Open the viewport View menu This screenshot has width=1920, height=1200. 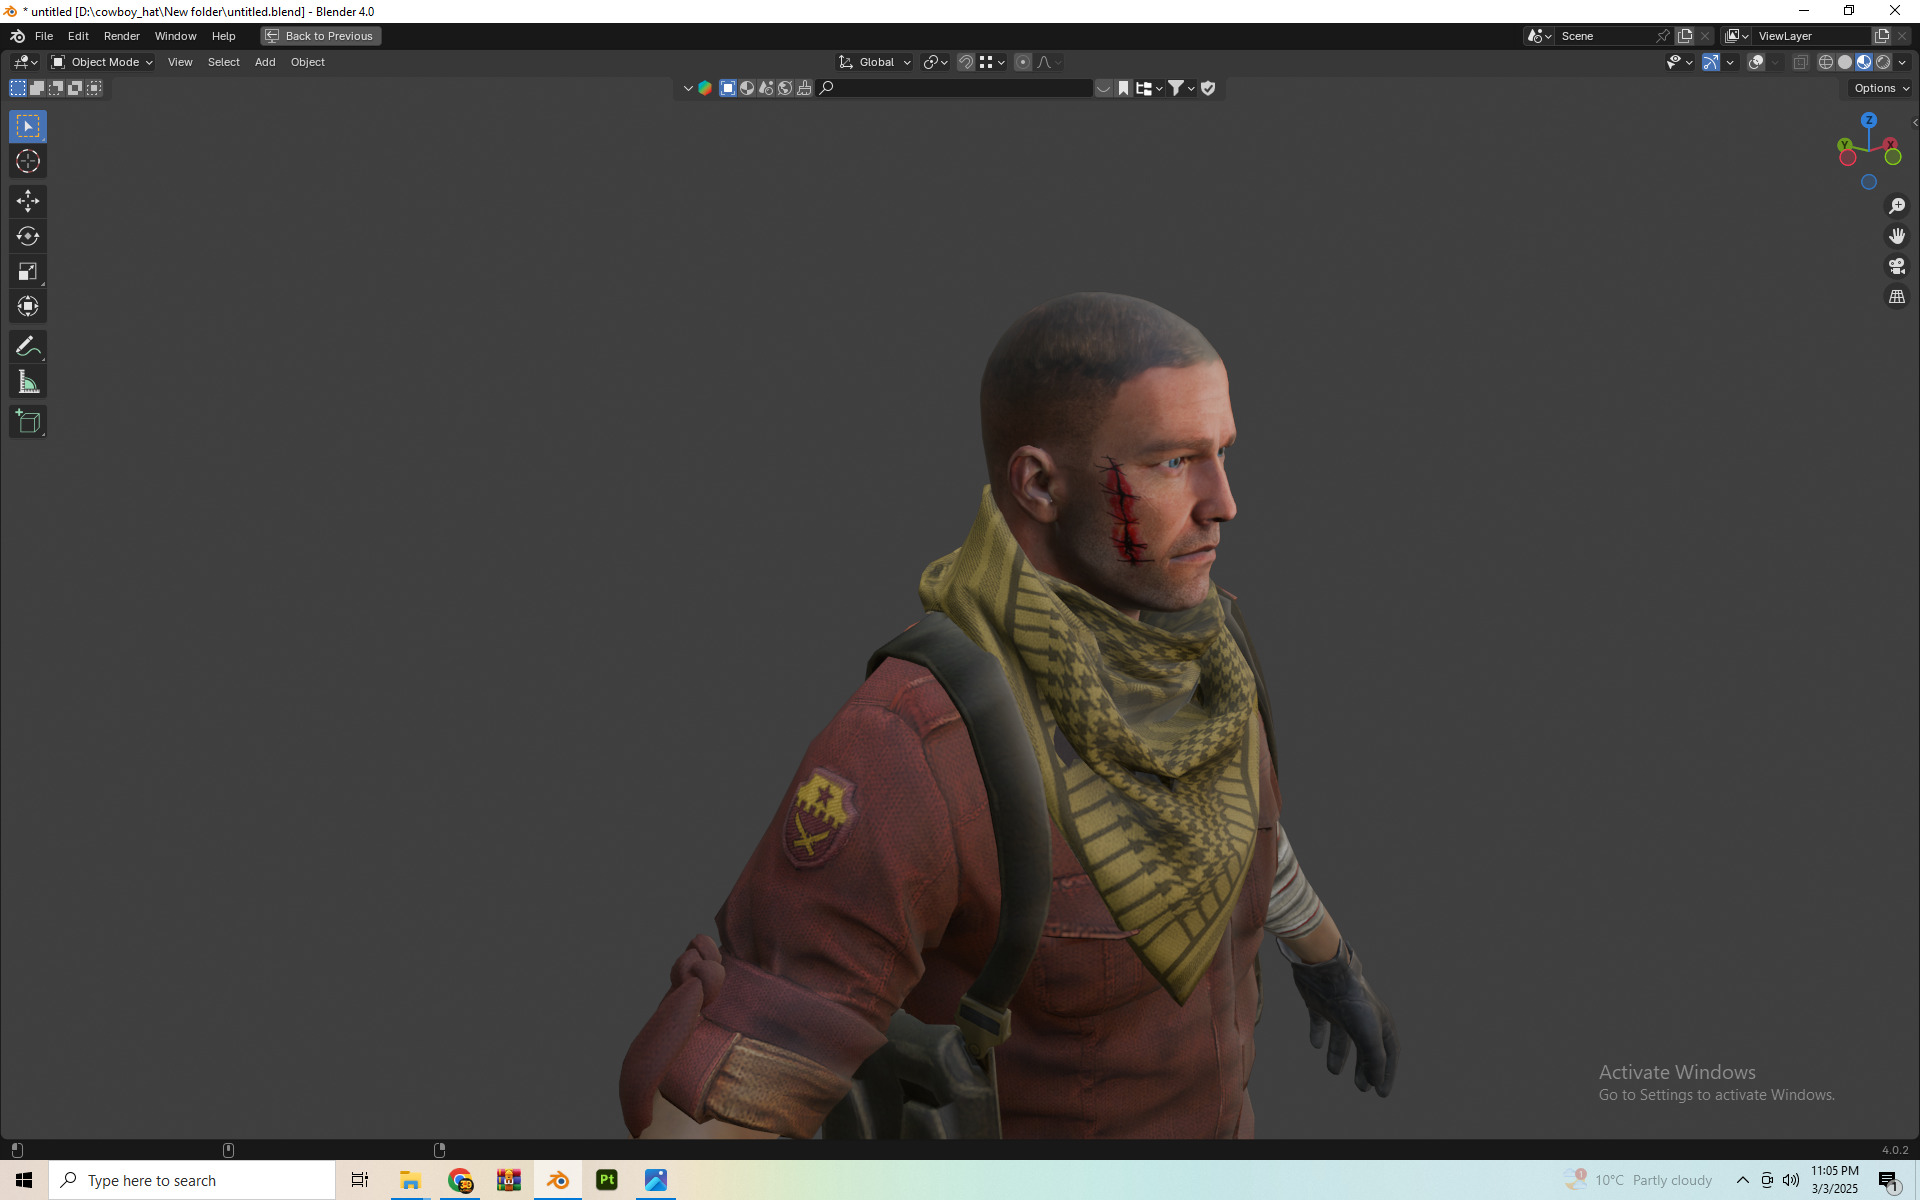coord(180,62)
